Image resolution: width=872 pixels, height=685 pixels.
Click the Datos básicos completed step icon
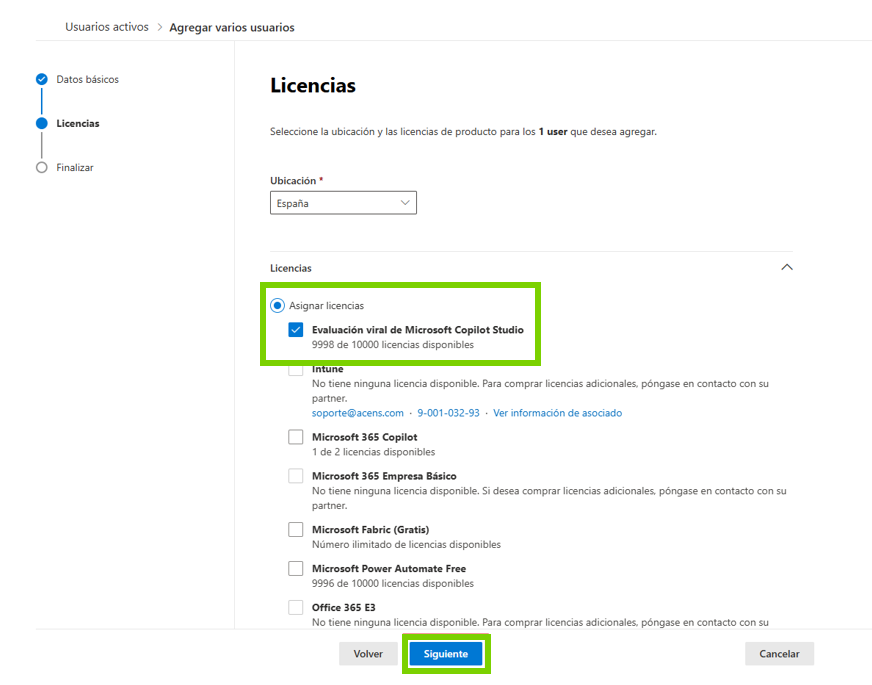pyautogui.click(x=42, y=80)
